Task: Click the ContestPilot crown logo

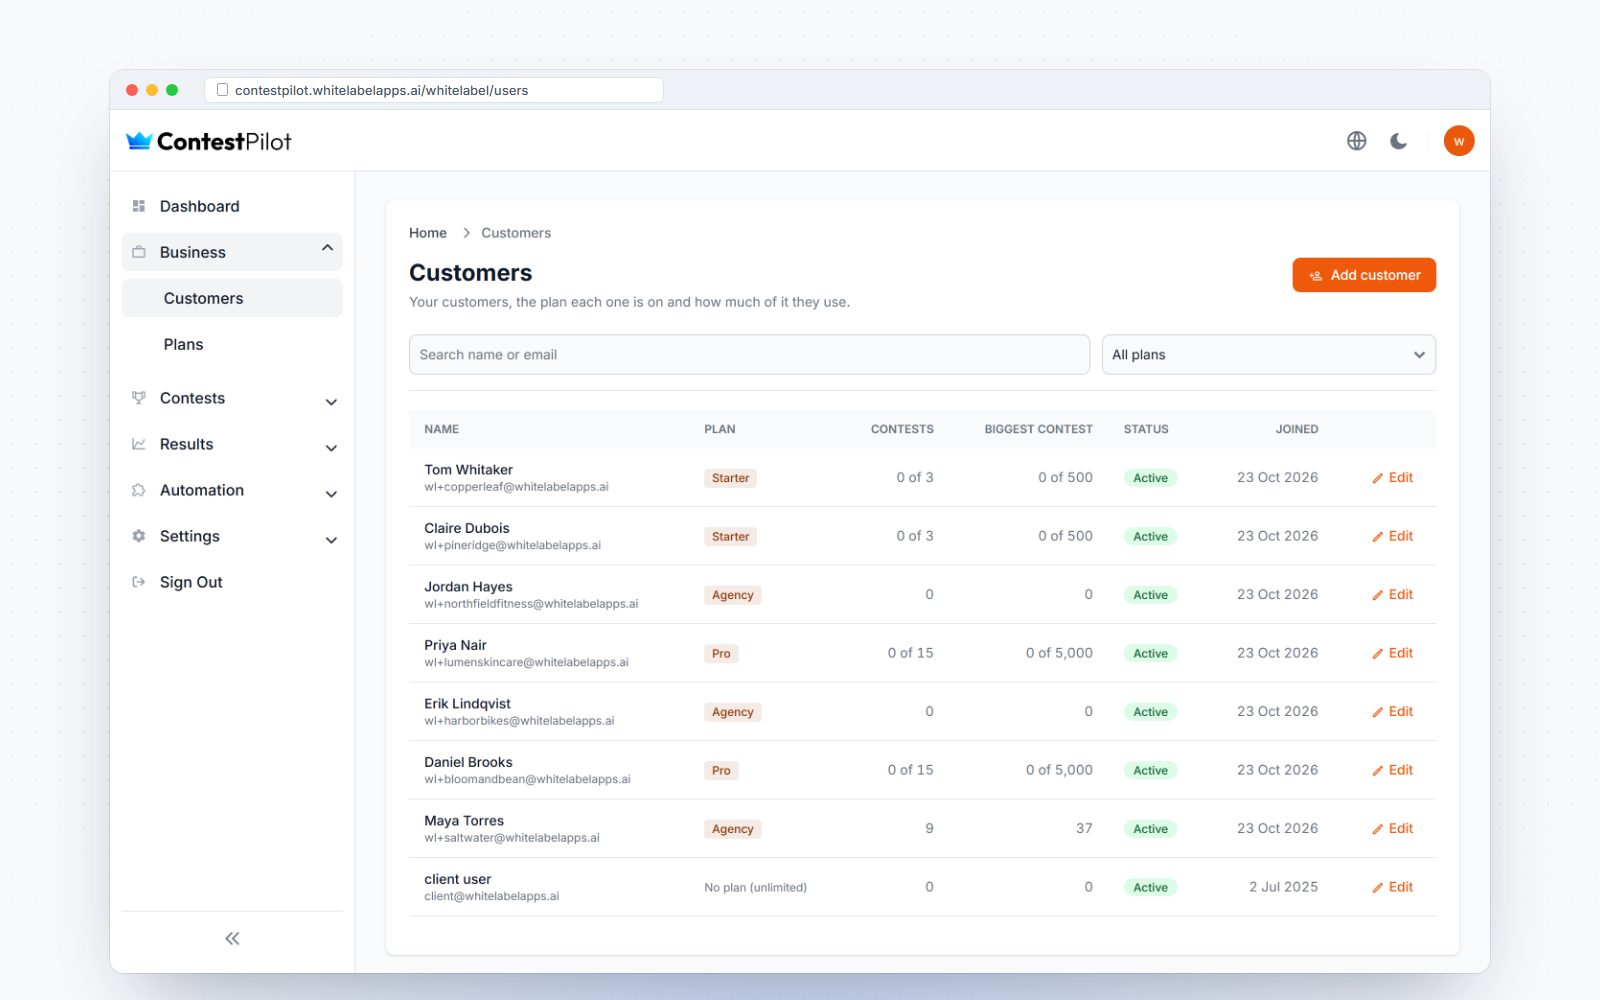Action: coord(139,141)
